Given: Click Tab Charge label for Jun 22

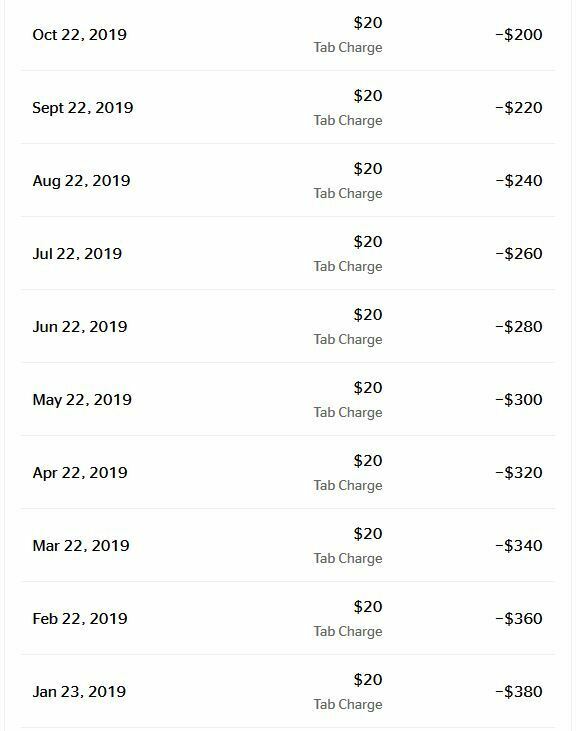Looking at the screenshot, I should click(x=348, y=339).
